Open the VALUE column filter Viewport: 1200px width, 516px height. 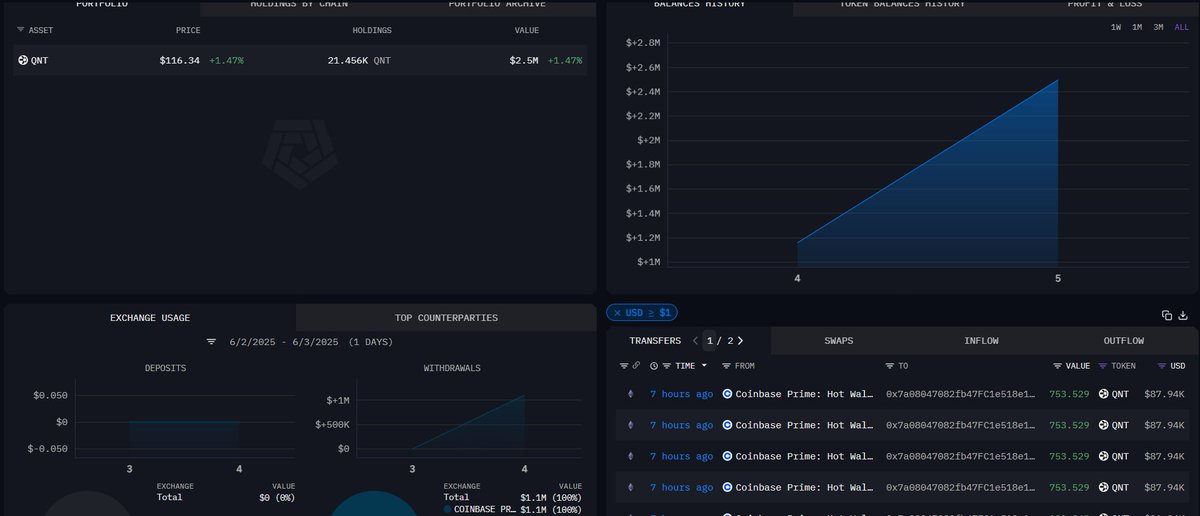pos(1058,366)
